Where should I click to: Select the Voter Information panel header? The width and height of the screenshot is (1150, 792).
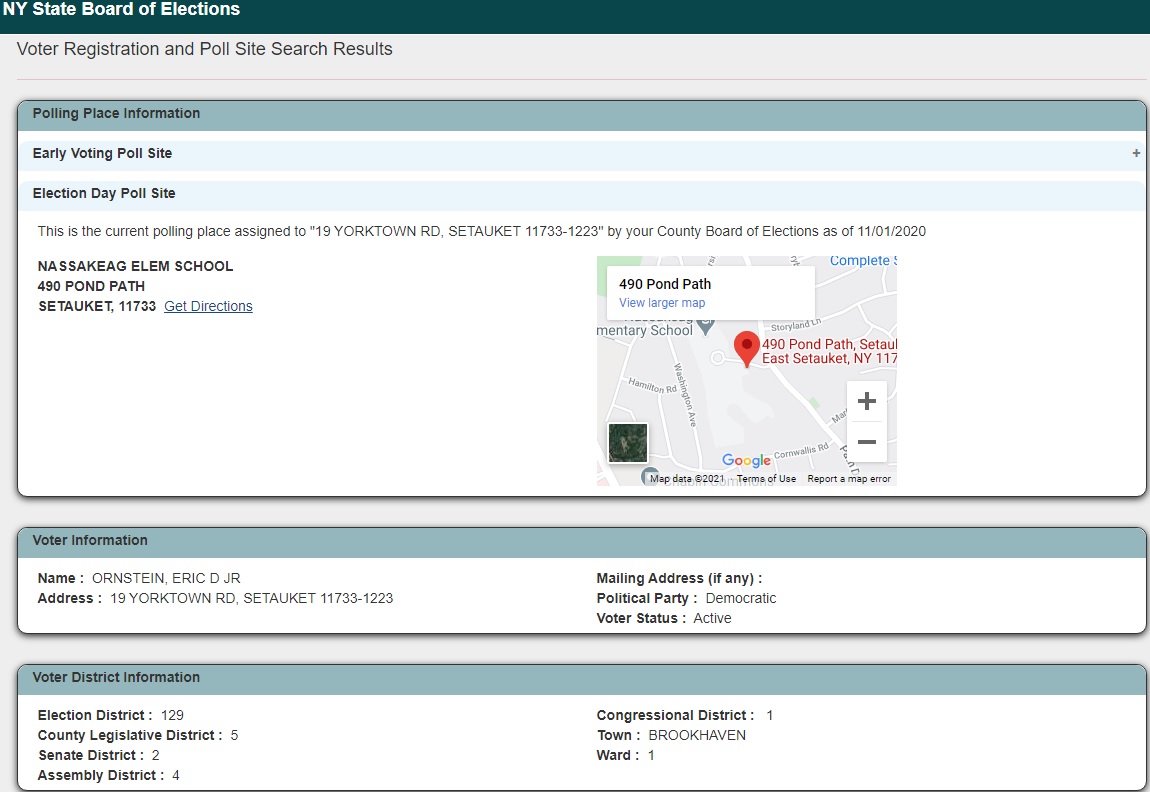click(x=582, y=541)
